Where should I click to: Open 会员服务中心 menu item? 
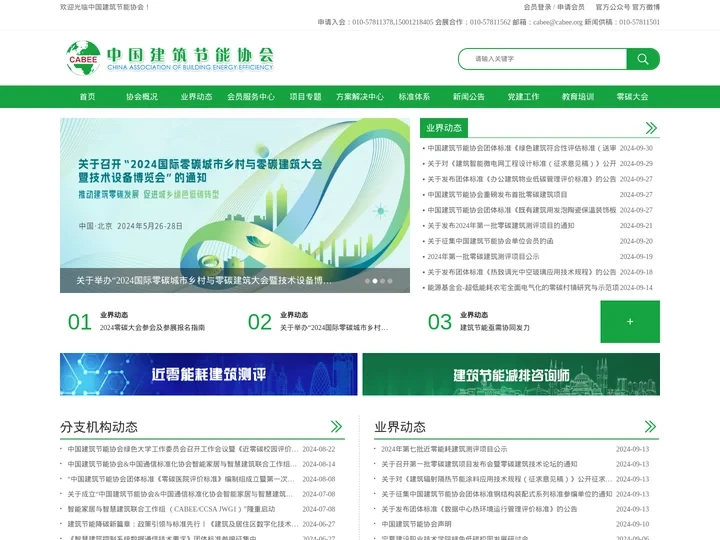coord(251,96)
